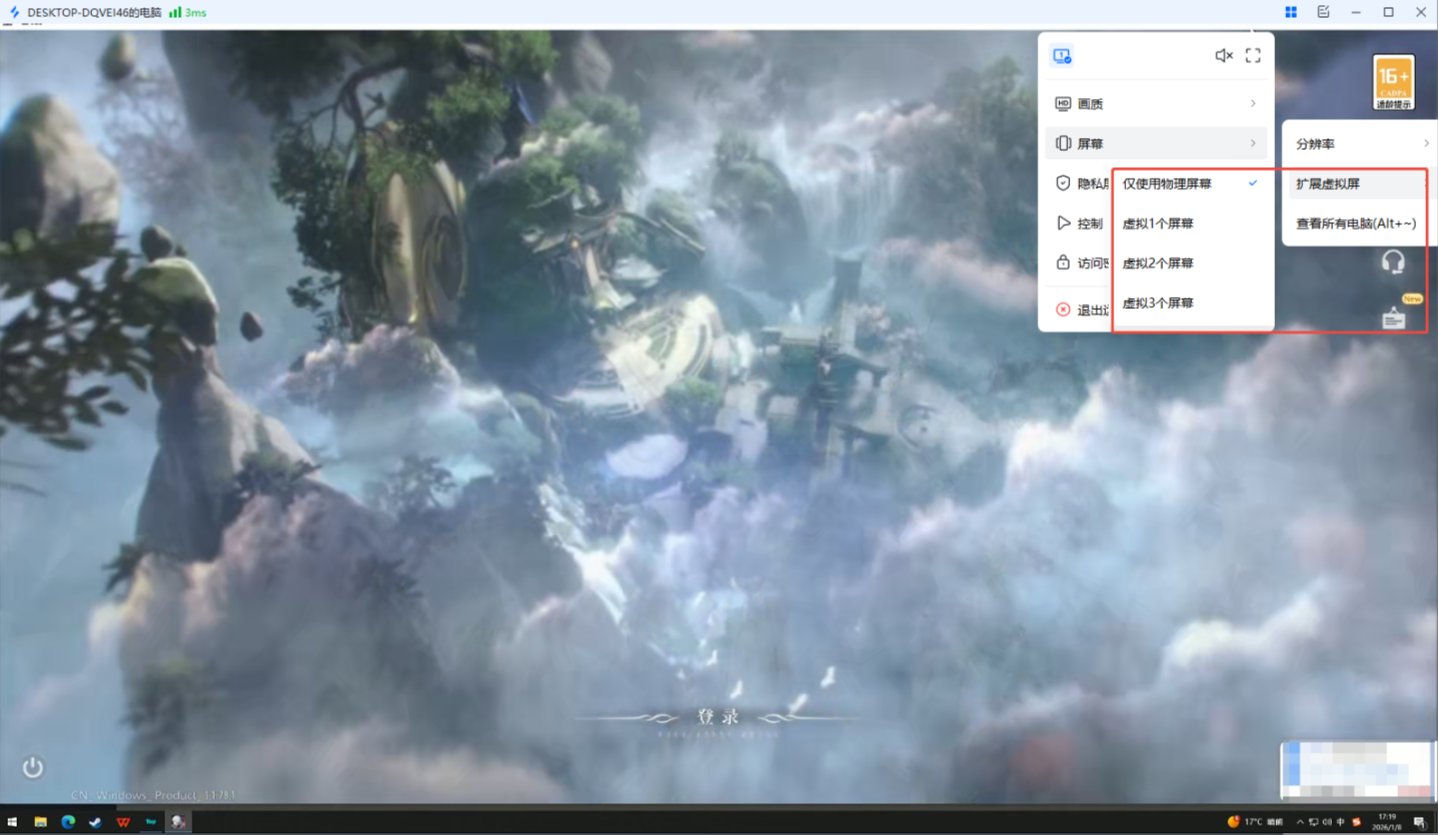Click the blue monitor icon in the panel
The width and height of the screenshot is (1438, 835).
point(1062,56)
